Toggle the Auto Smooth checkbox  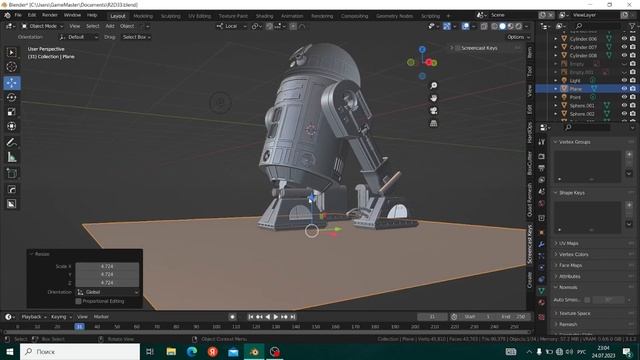(x=587, y=300)
